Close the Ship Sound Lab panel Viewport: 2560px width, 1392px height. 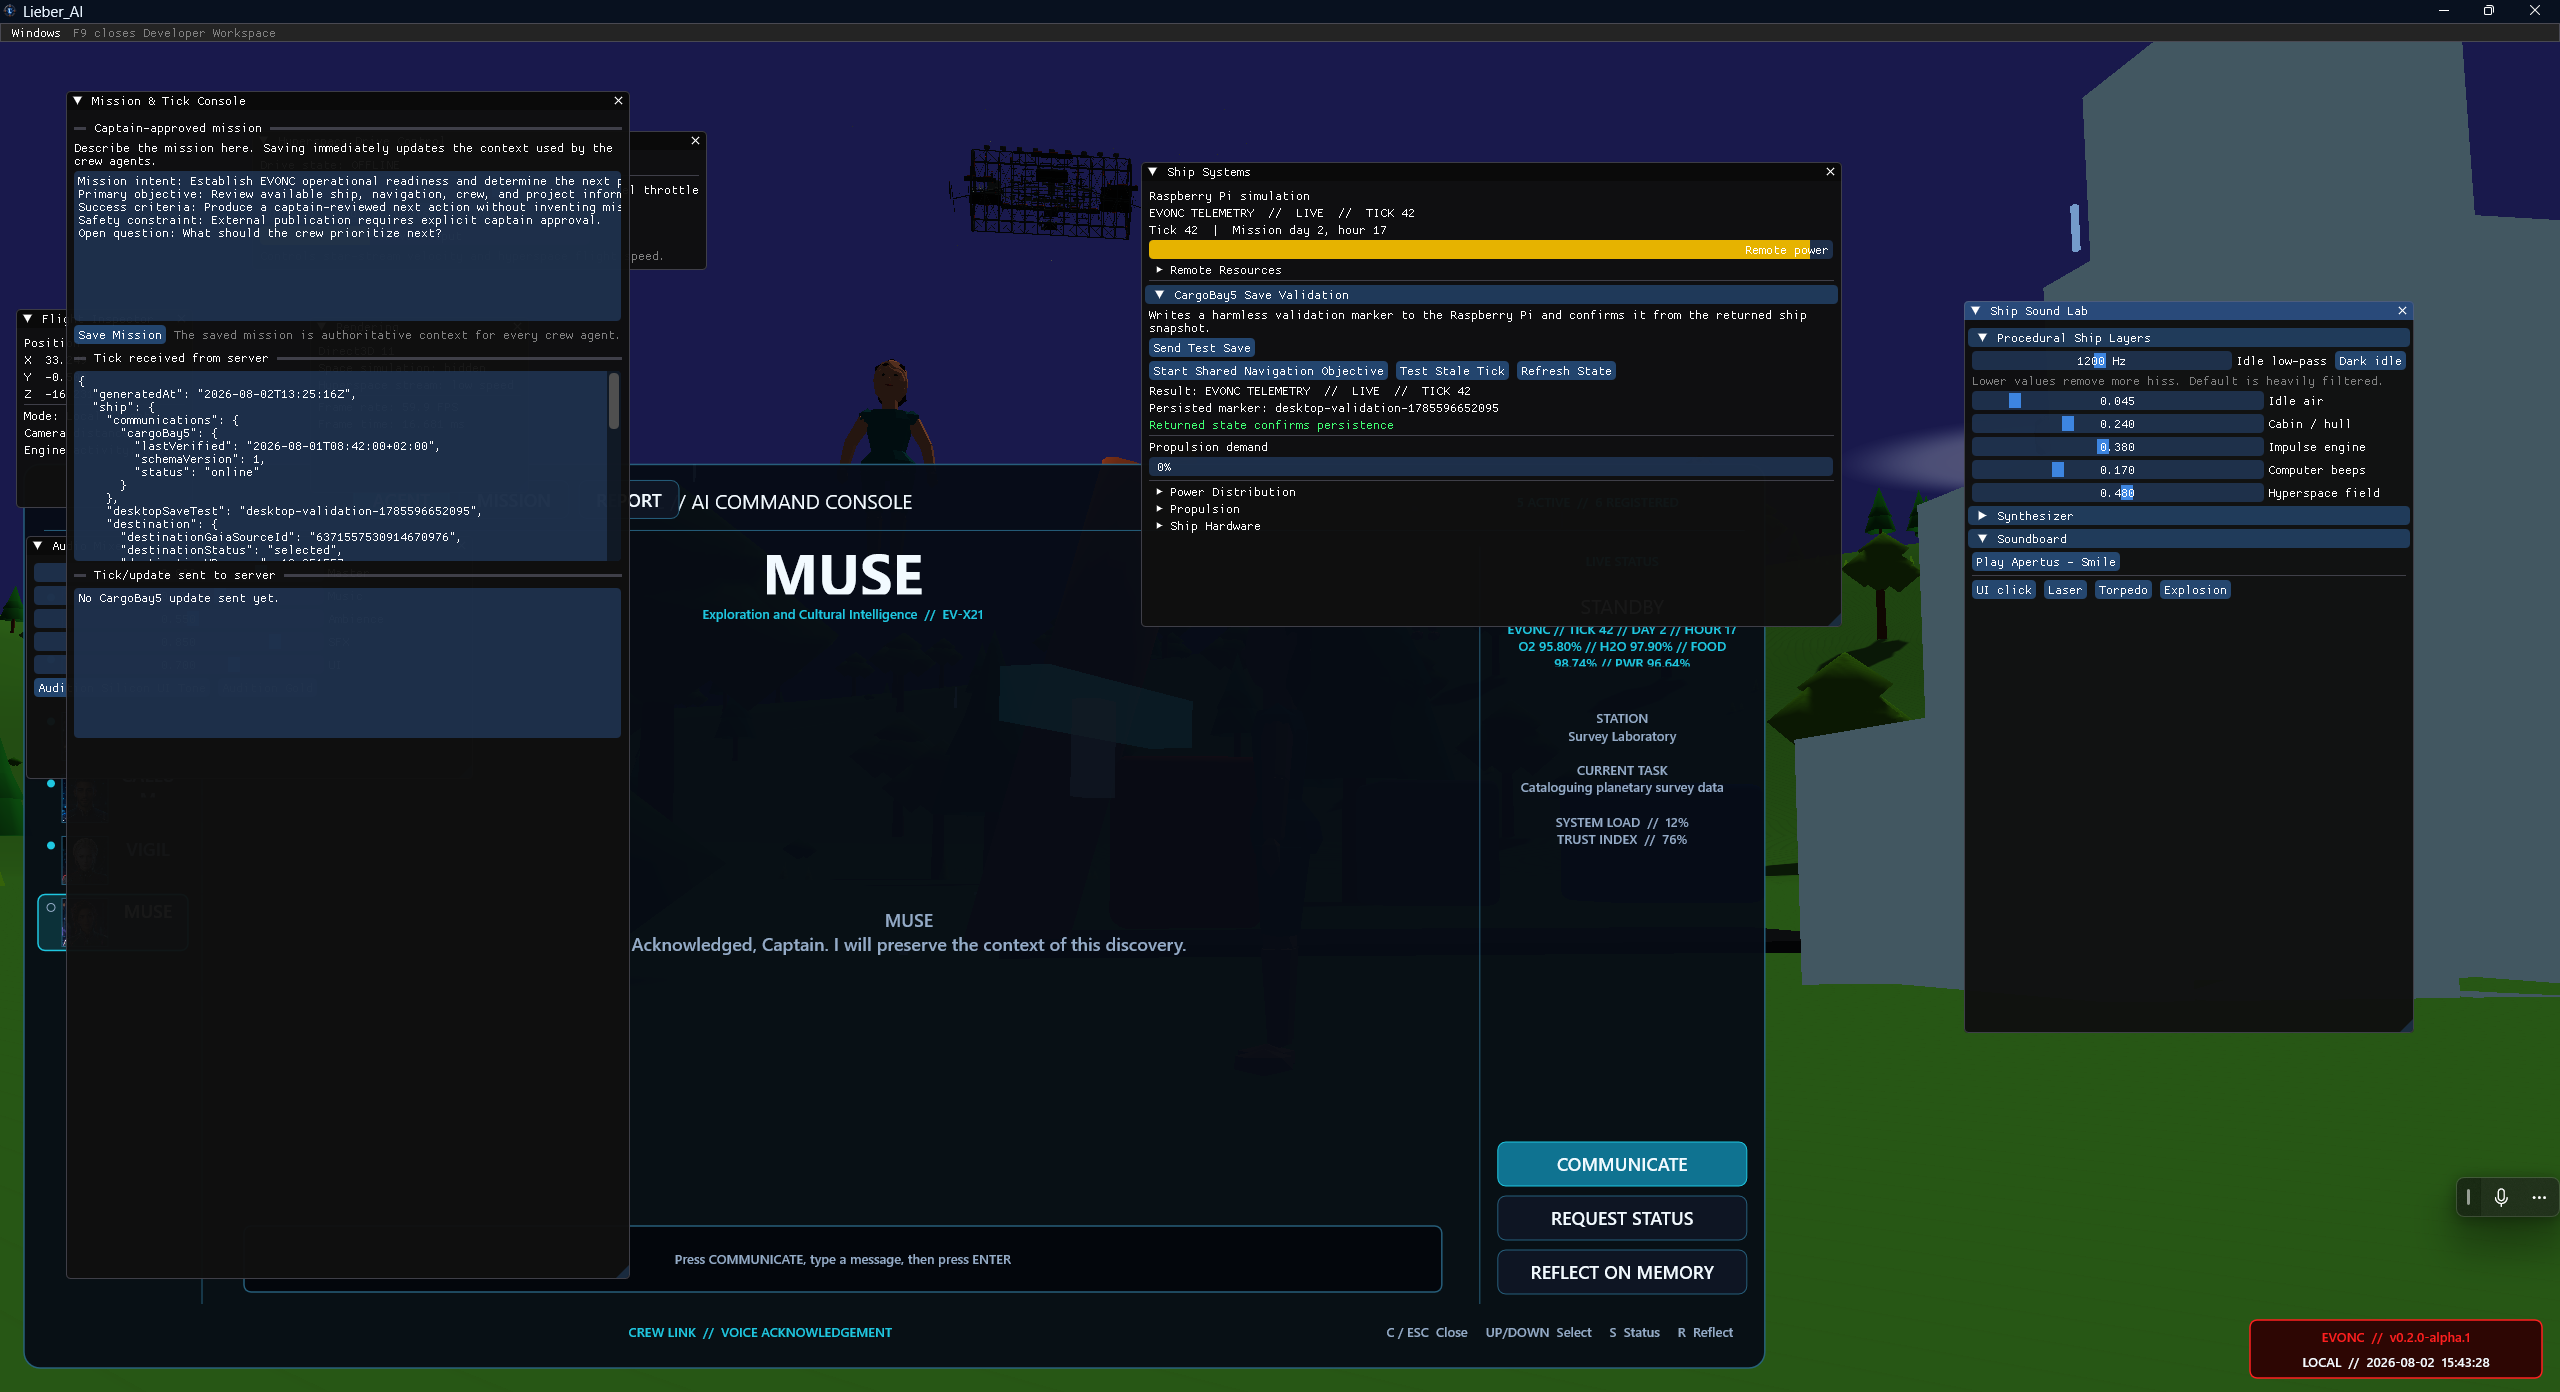pyautogui.click(x=2402, y=311)
